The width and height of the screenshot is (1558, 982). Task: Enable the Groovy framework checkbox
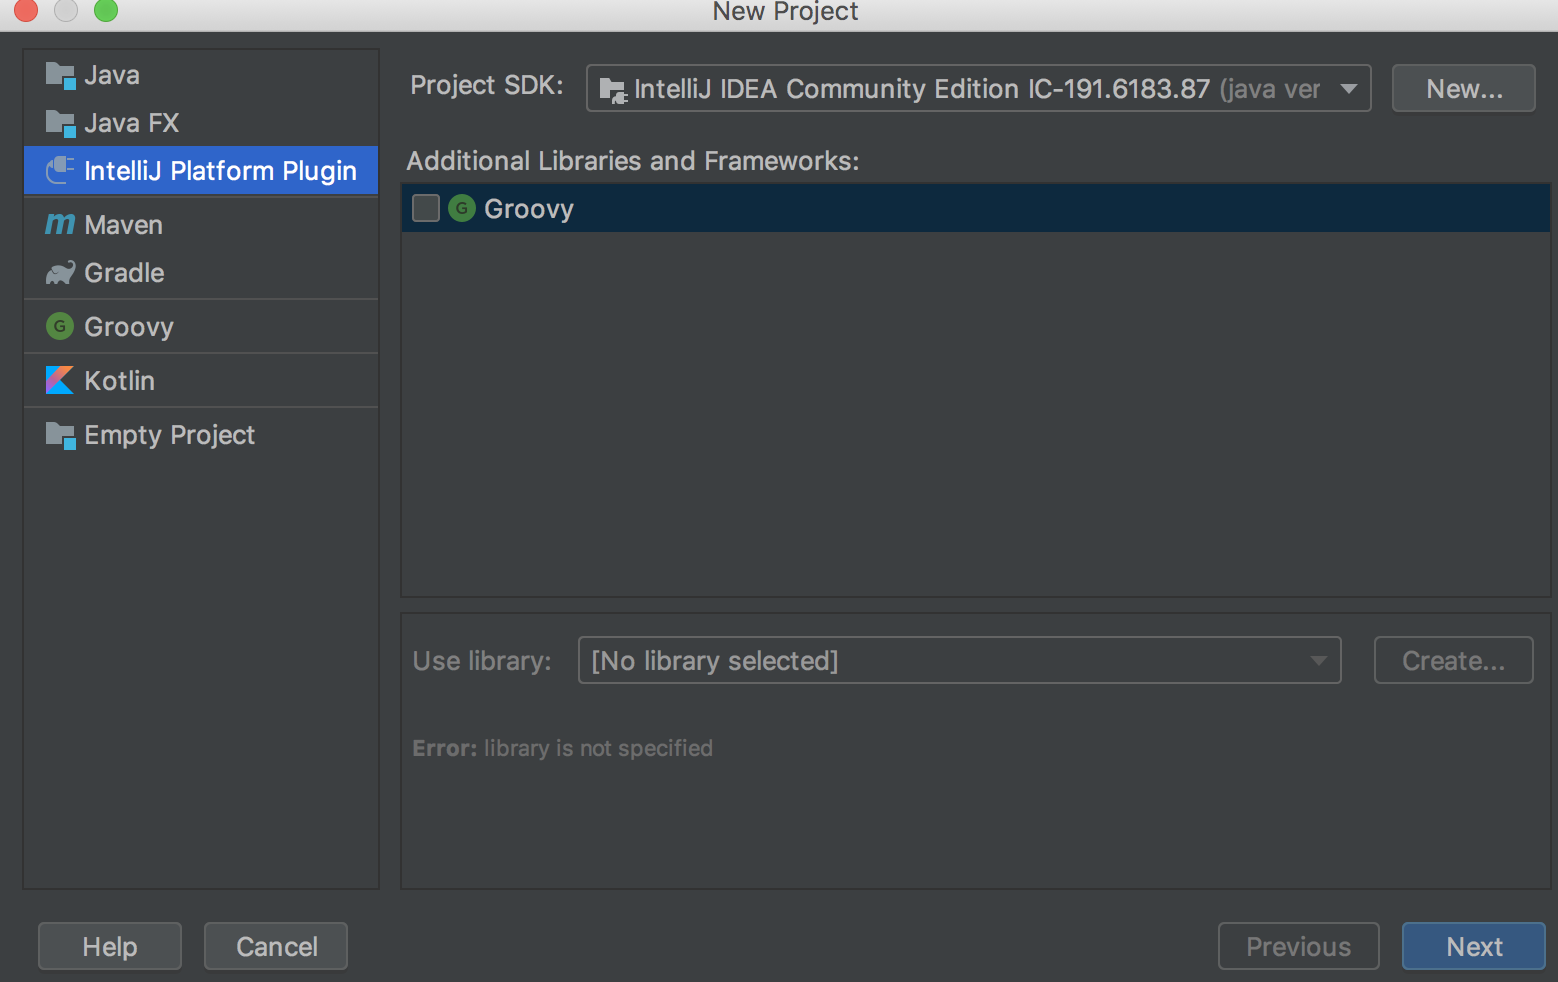(x=425, y=207)
